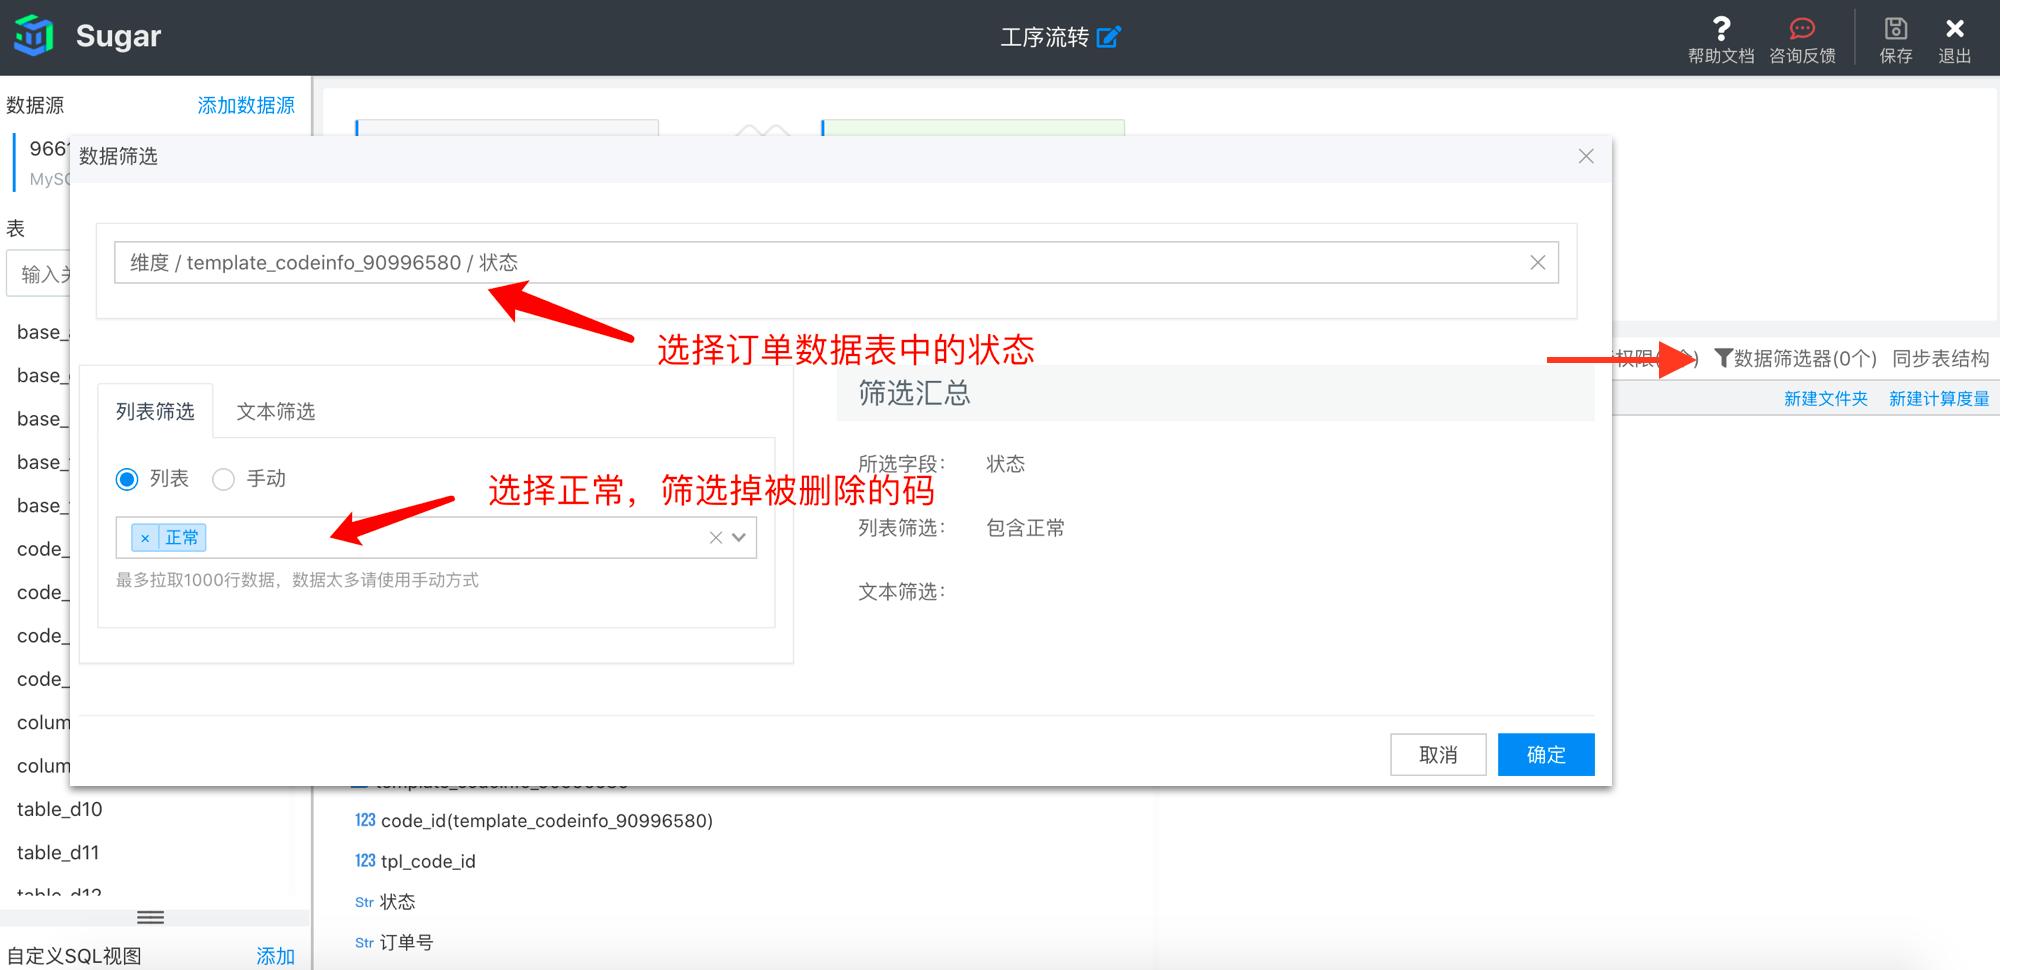This screenshot has height=970, width=2020.
Task: Switch to 列表筛选 tab
Action: point(155,411)
